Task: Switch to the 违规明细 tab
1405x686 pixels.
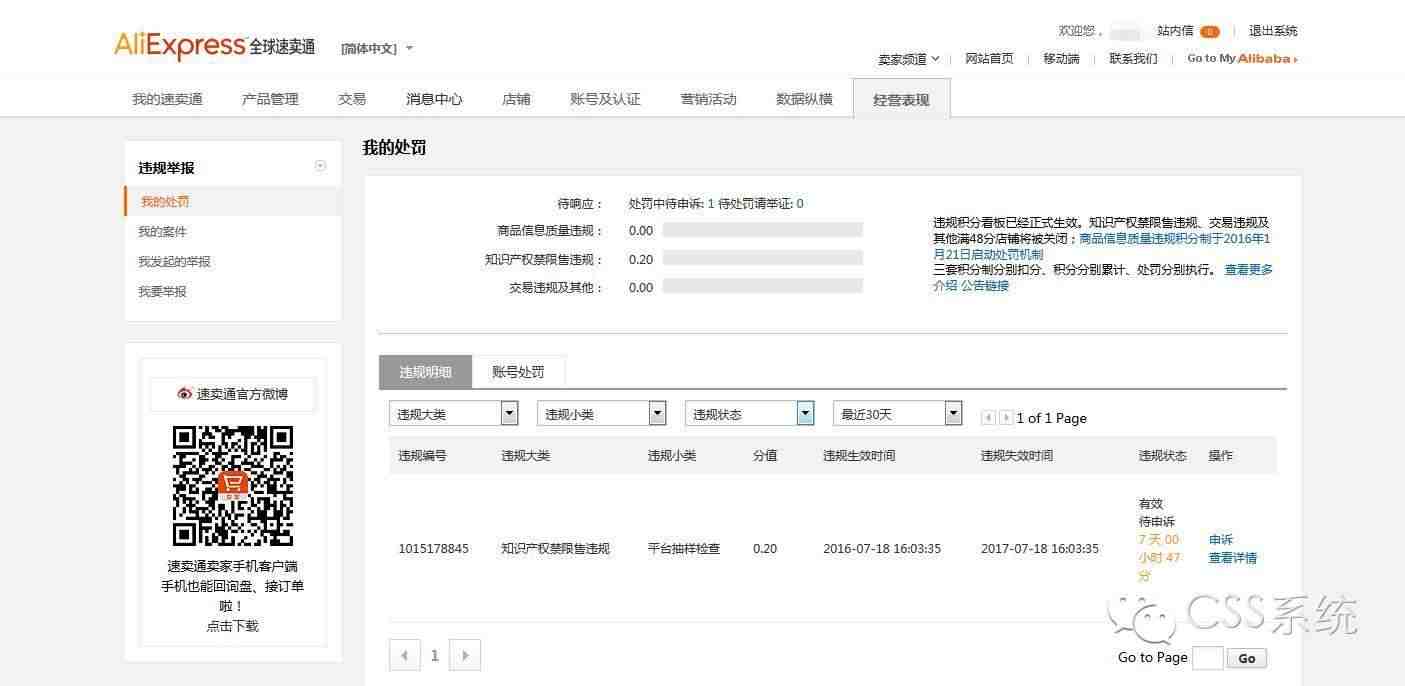Action: click(425, 372)
